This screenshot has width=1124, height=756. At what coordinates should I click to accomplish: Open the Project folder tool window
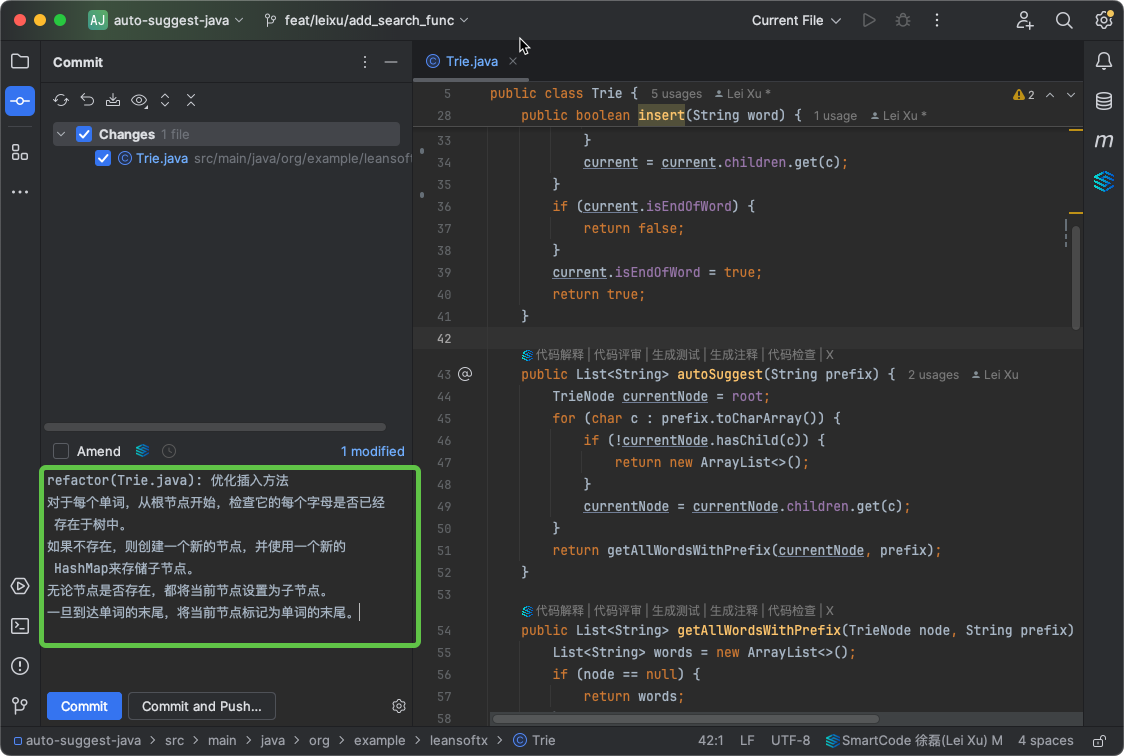pos(20,62)
